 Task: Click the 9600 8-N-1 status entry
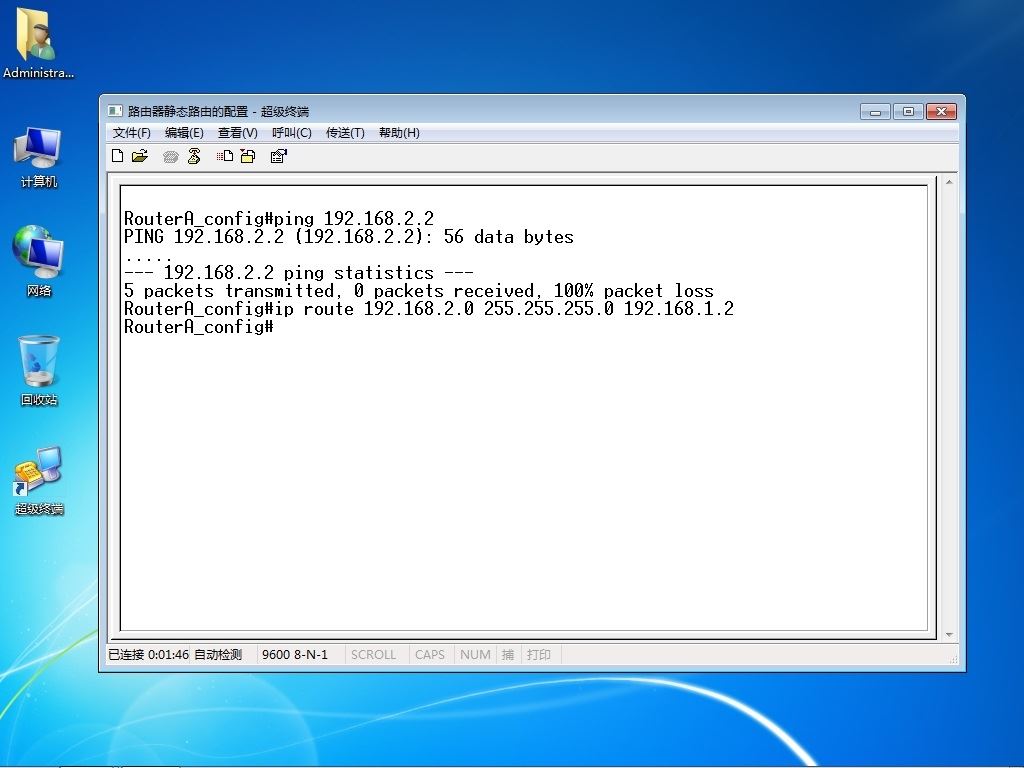pos(295,654)
